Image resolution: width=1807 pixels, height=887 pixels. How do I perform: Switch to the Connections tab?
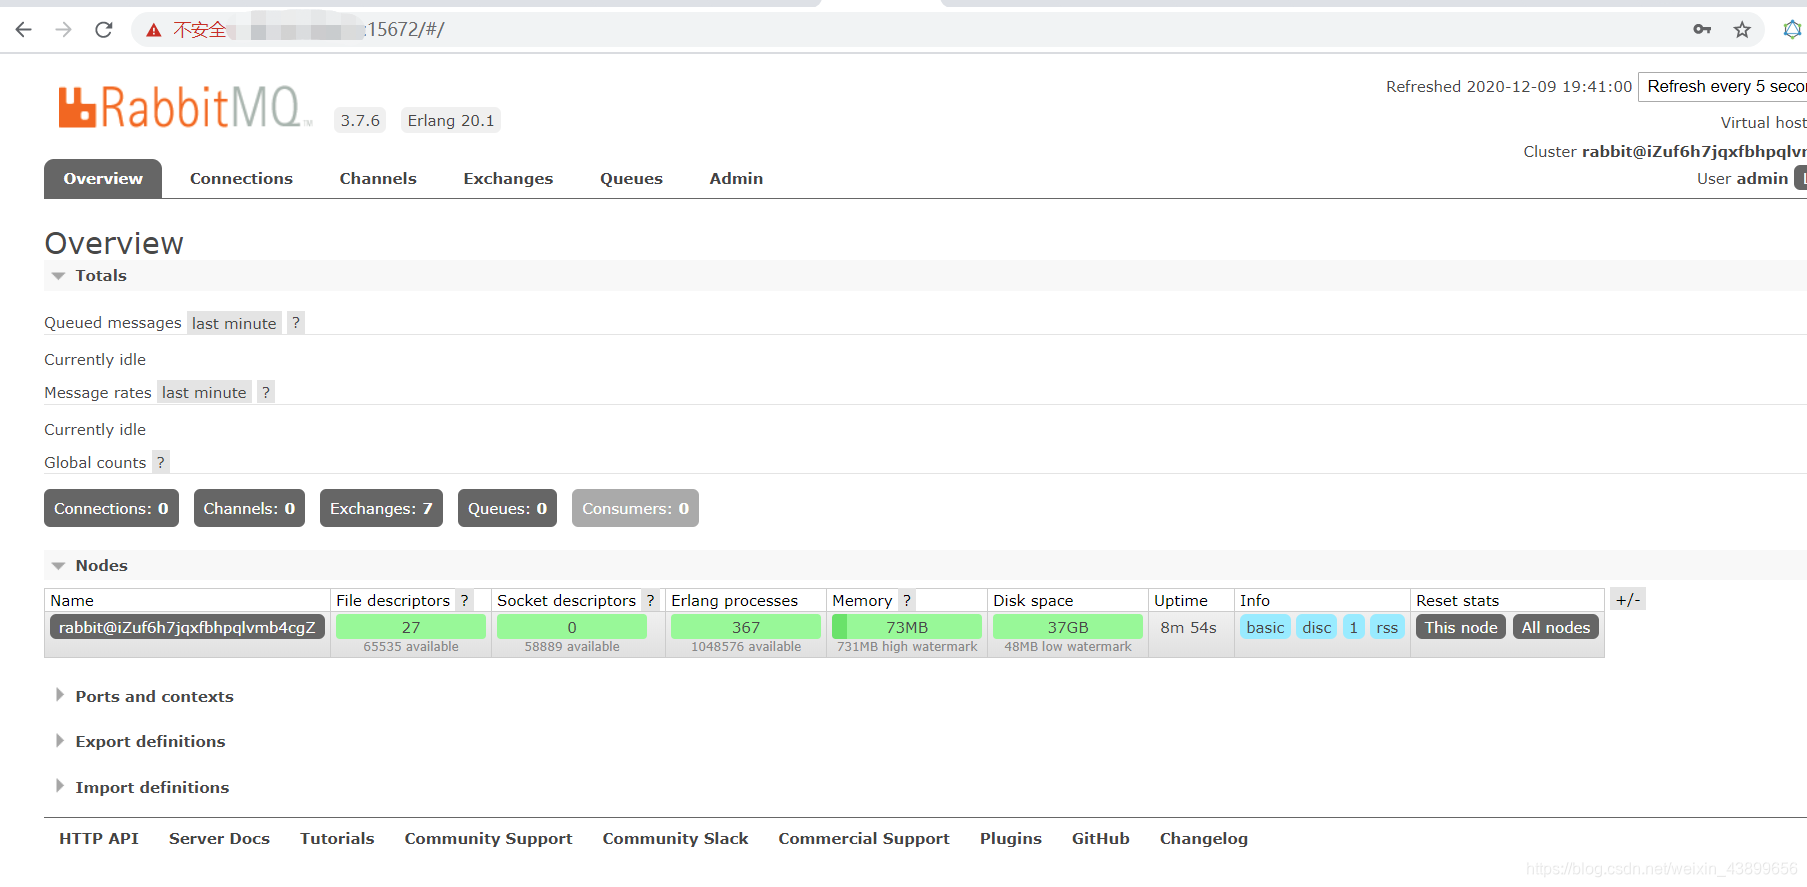click(x=241, y=178)
